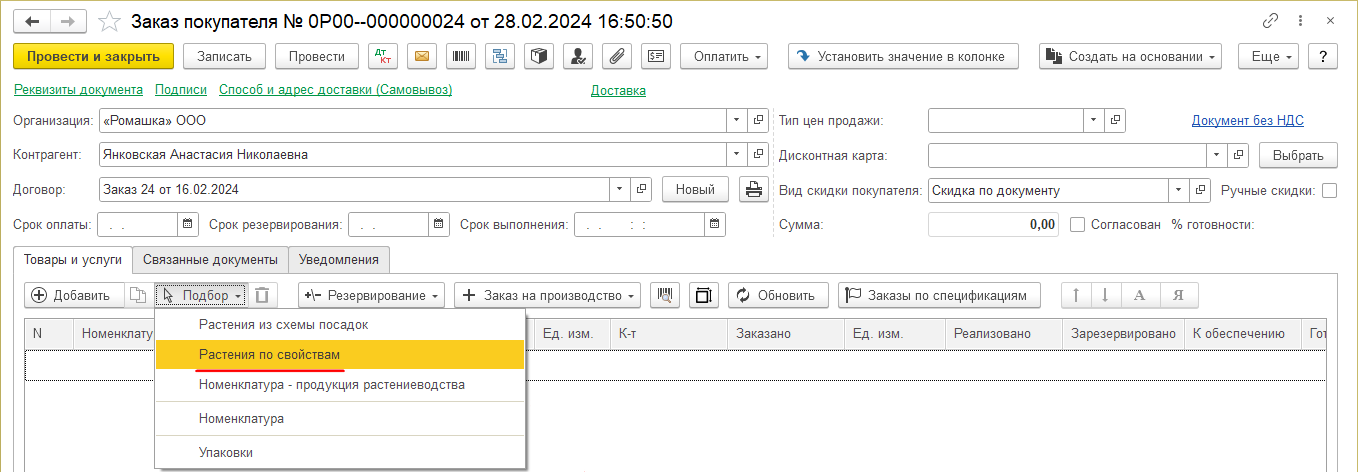Click the Дт/Кт postings icon
The image size is (1358, 472).
(x=380, y=57)
